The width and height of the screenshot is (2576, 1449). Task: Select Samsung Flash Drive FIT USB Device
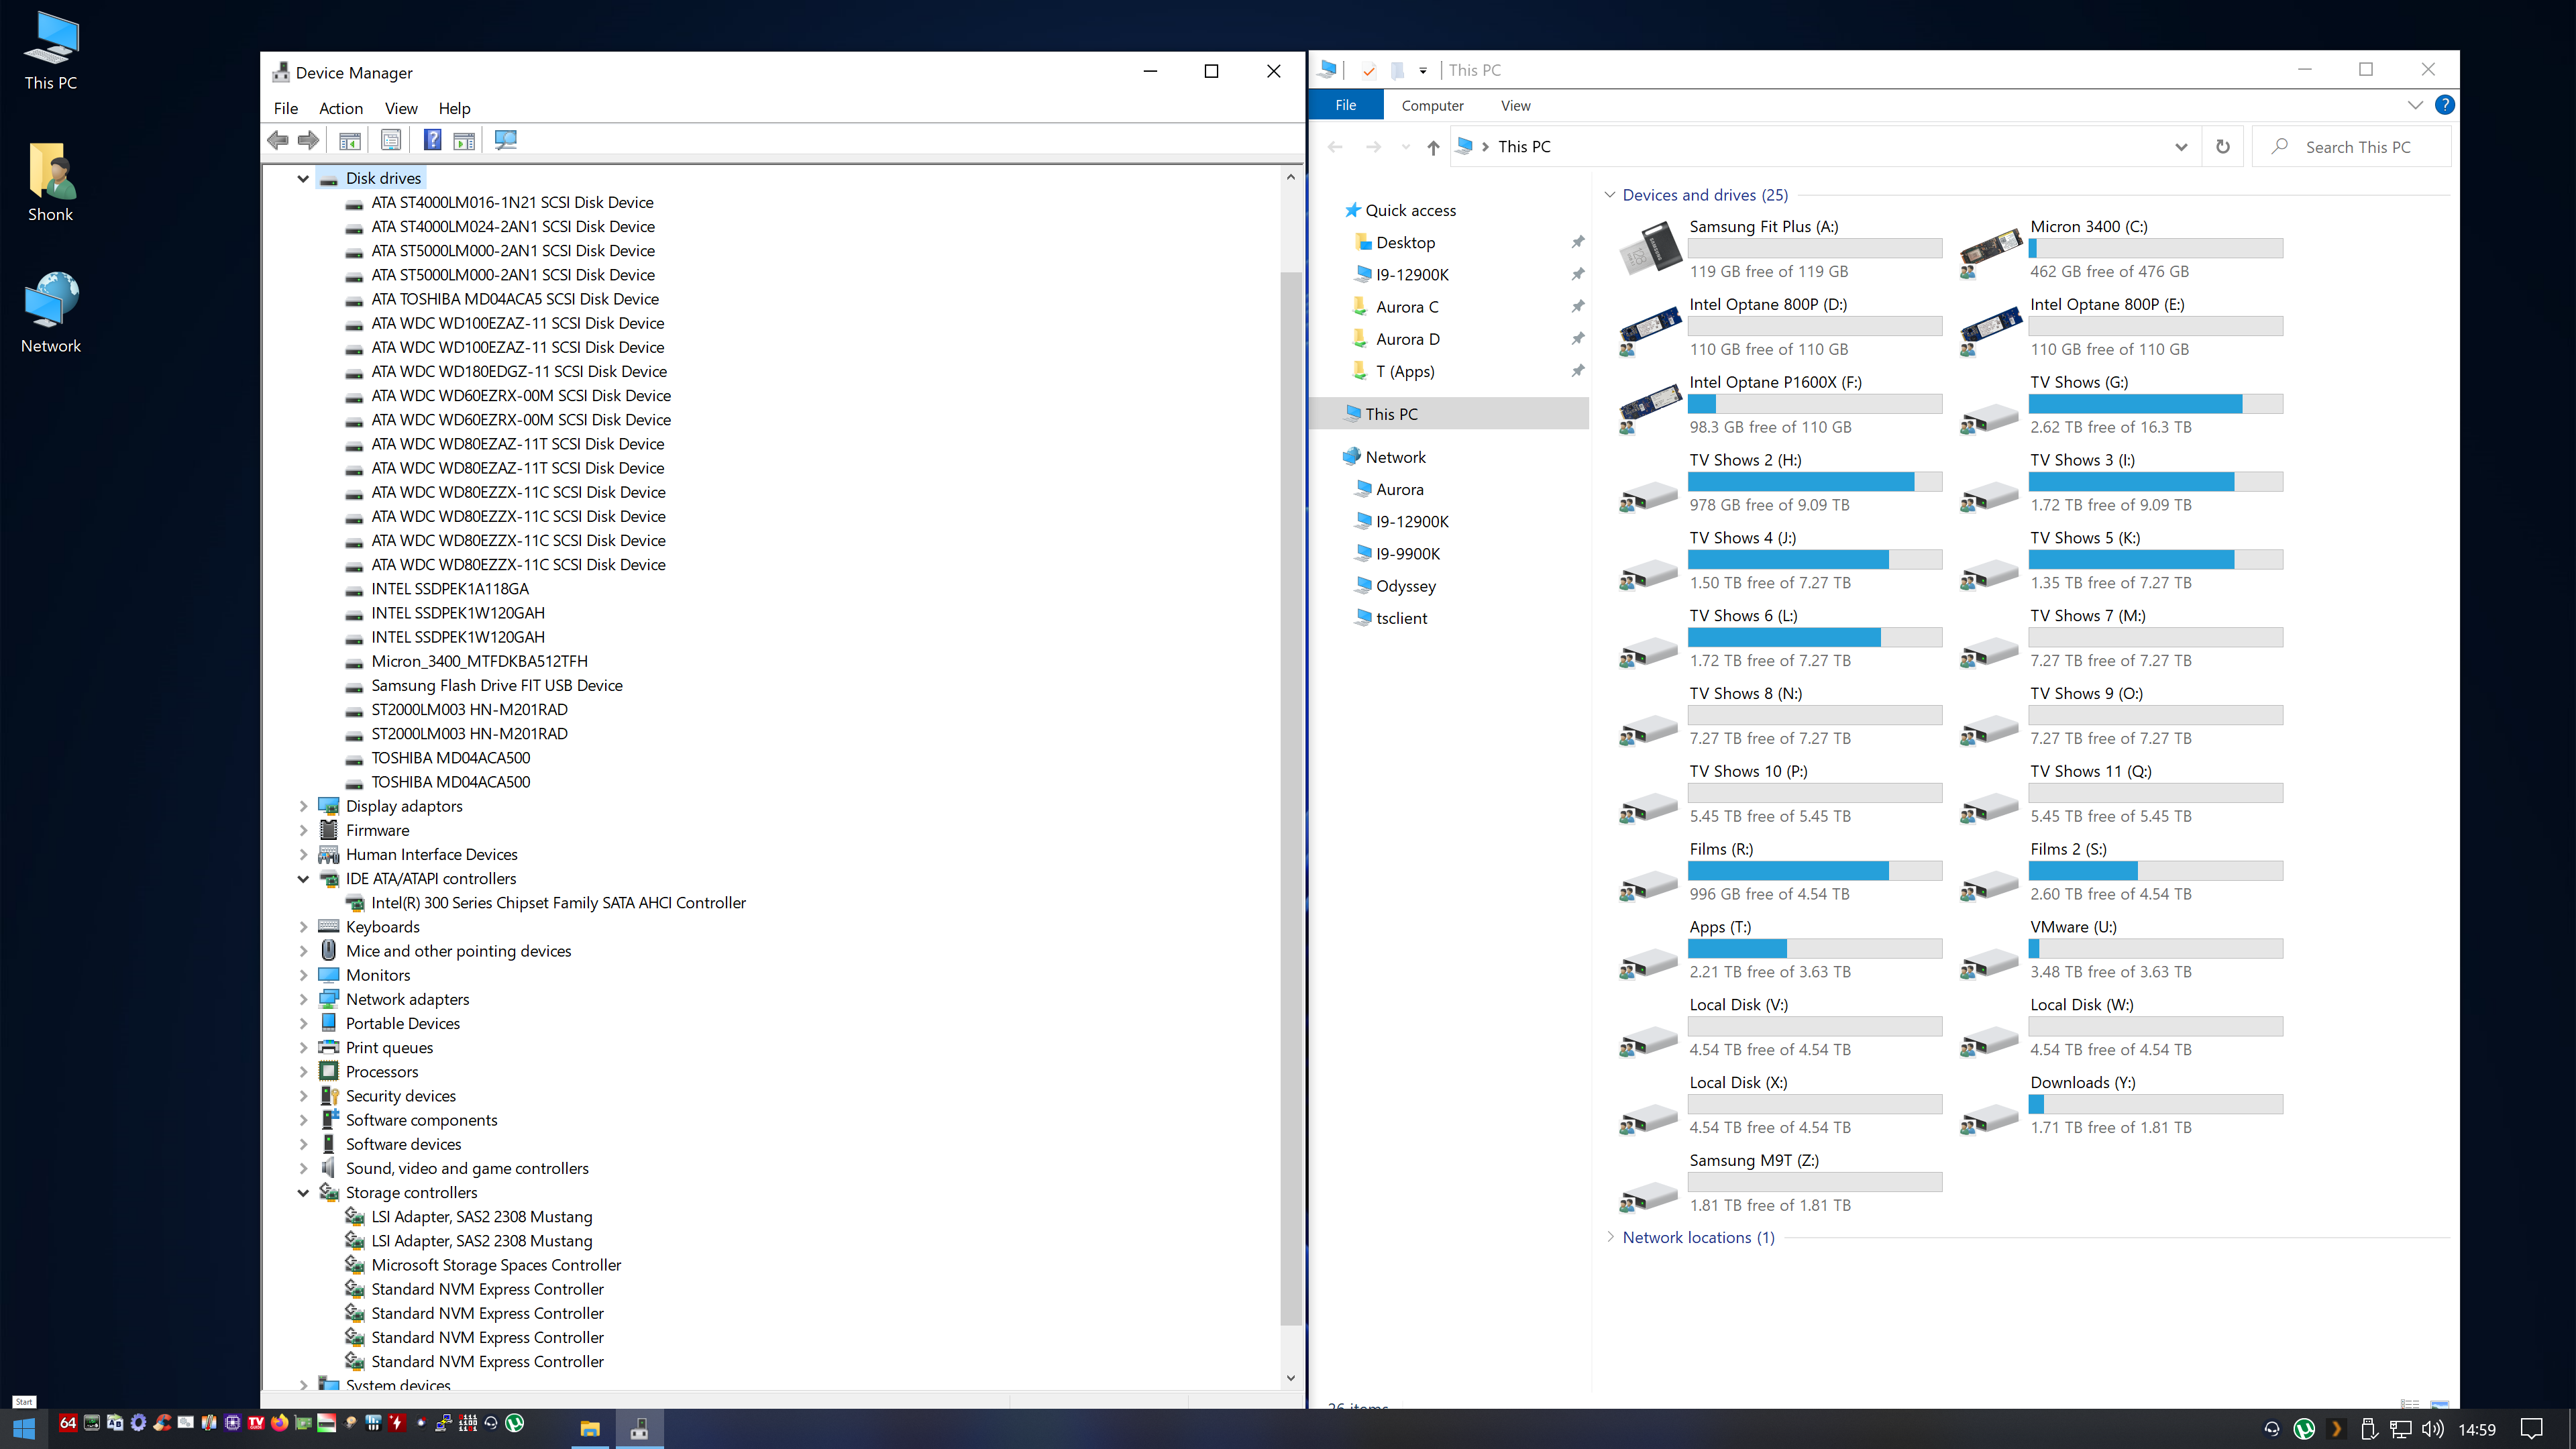point(497,685)
